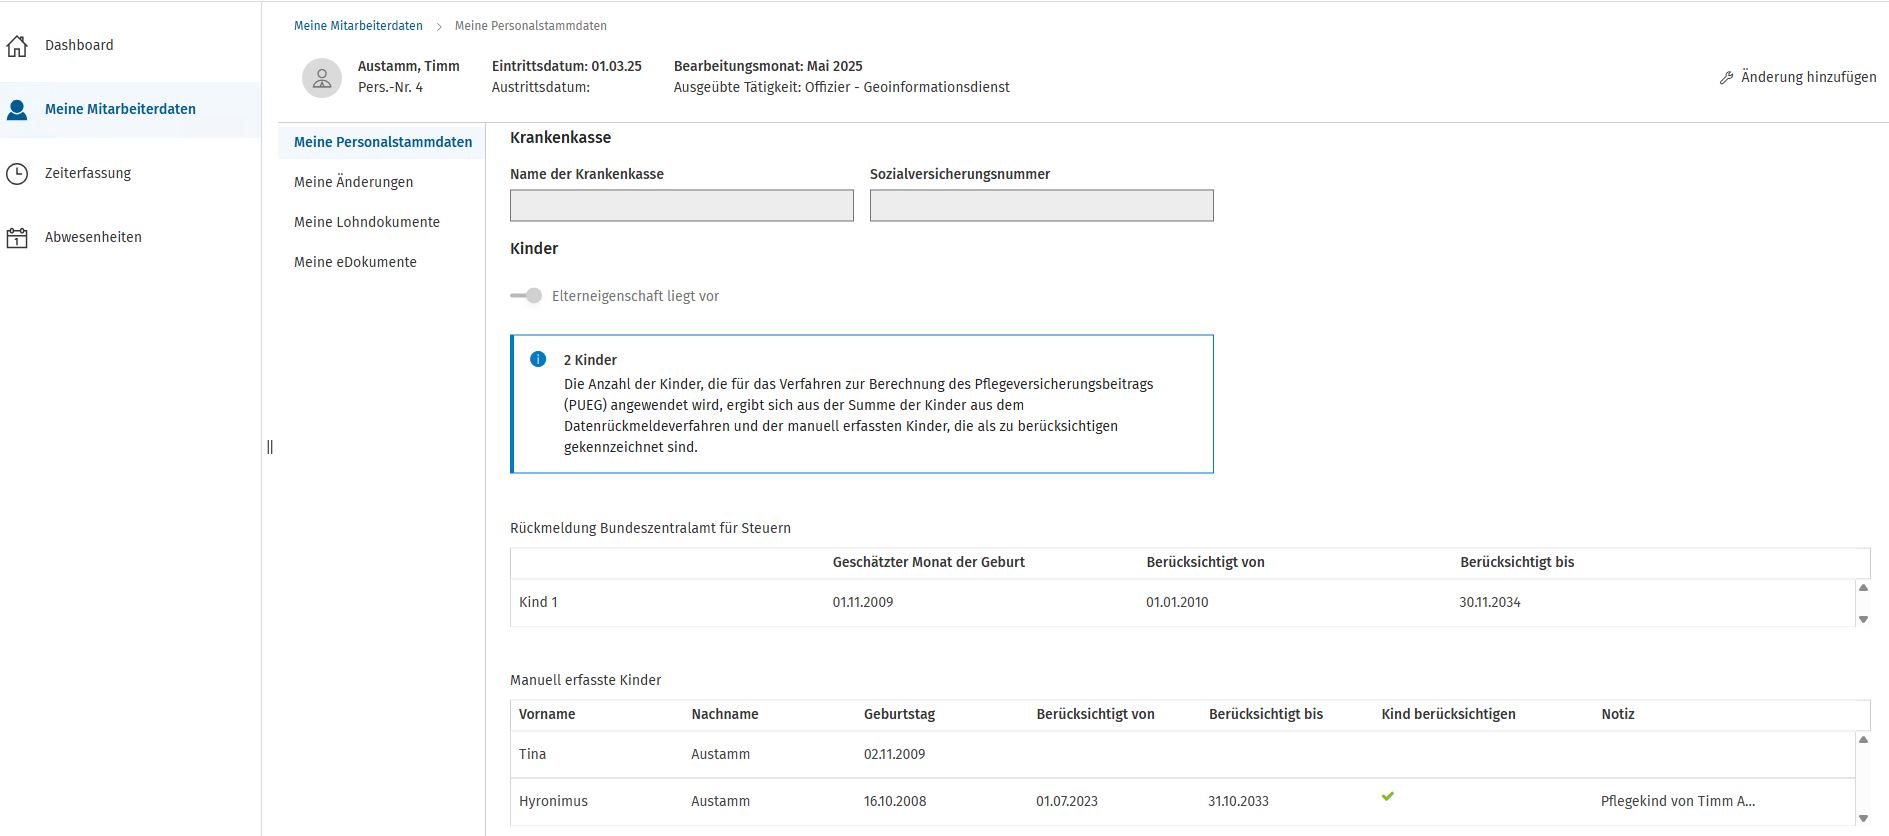The height and width of the screenshot is (836, 1889).
Task: Click scroll-up arrow of Bundeszentralamt table
Action: (1863, 588)
